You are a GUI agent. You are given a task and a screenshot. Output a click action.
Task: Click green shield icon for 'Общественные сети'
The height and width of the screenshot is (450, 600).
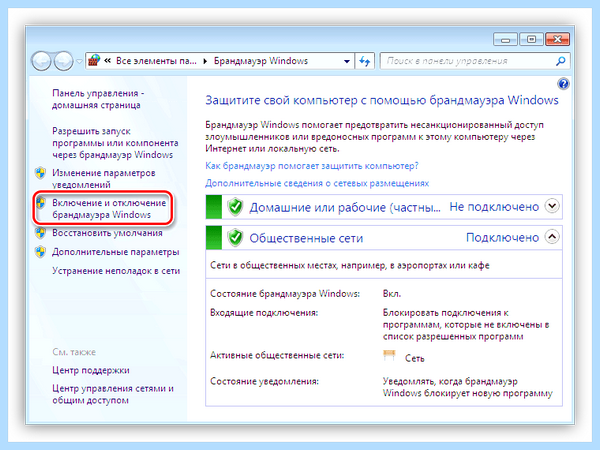tap(235, 238)
